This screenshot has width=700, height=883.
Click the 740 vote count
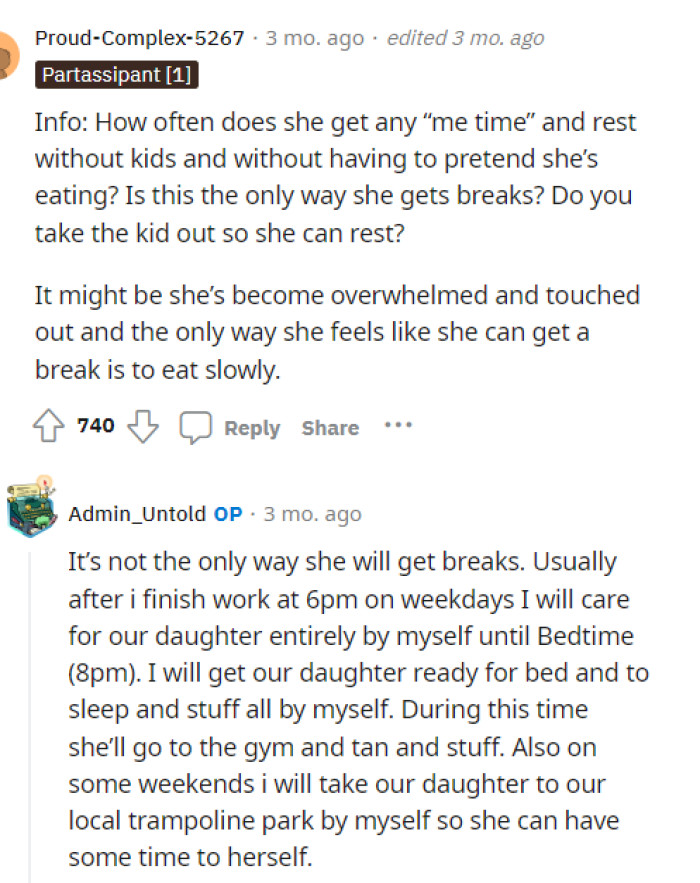95,425
